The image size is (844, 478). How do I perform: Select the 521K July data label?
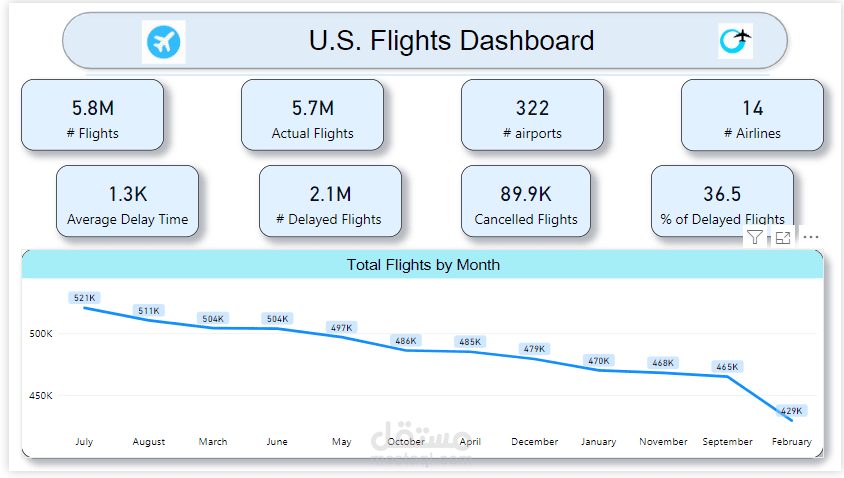click(x=85, y=298)
